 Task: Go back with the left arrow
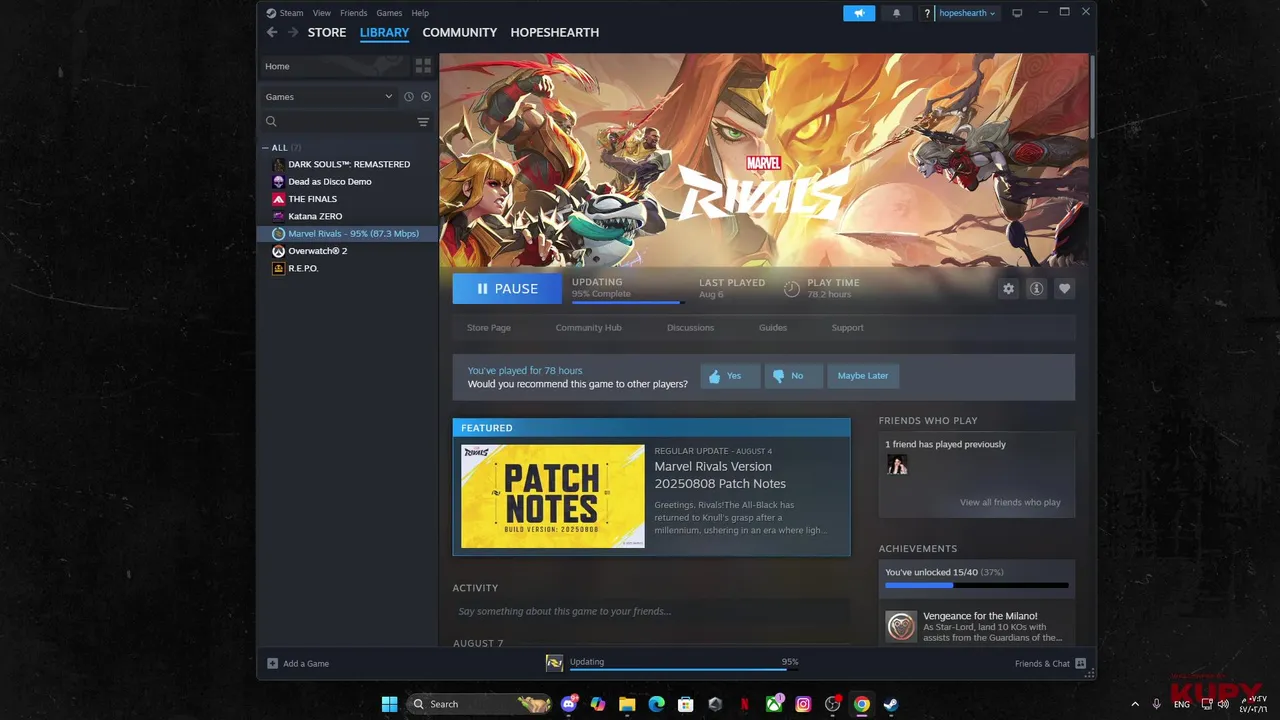click(272, 32)
